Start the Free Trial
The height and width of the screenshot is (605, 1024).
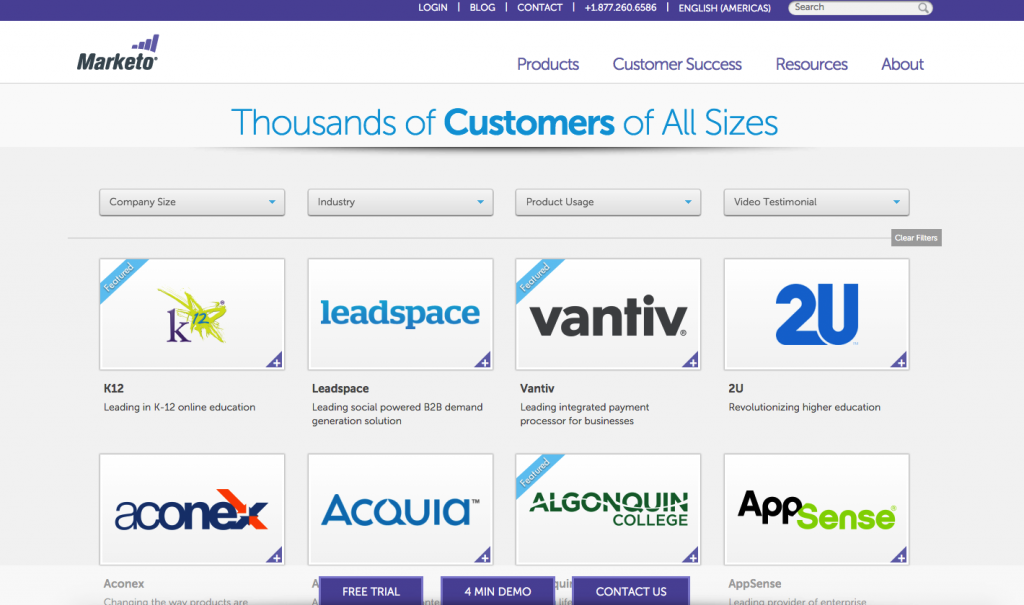coord(371,591)
